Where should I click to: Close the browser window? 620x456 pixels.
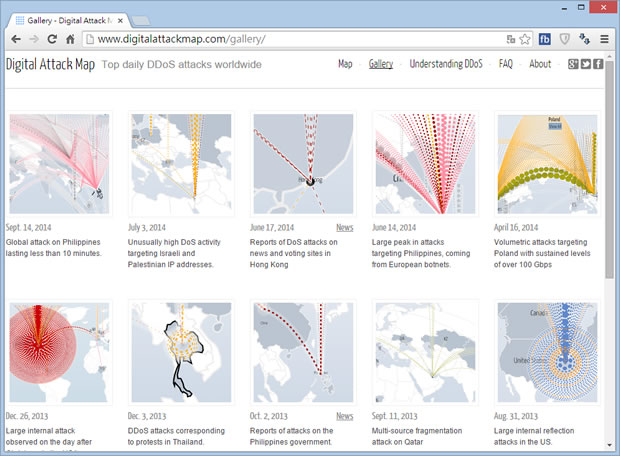tap(603, 7)
